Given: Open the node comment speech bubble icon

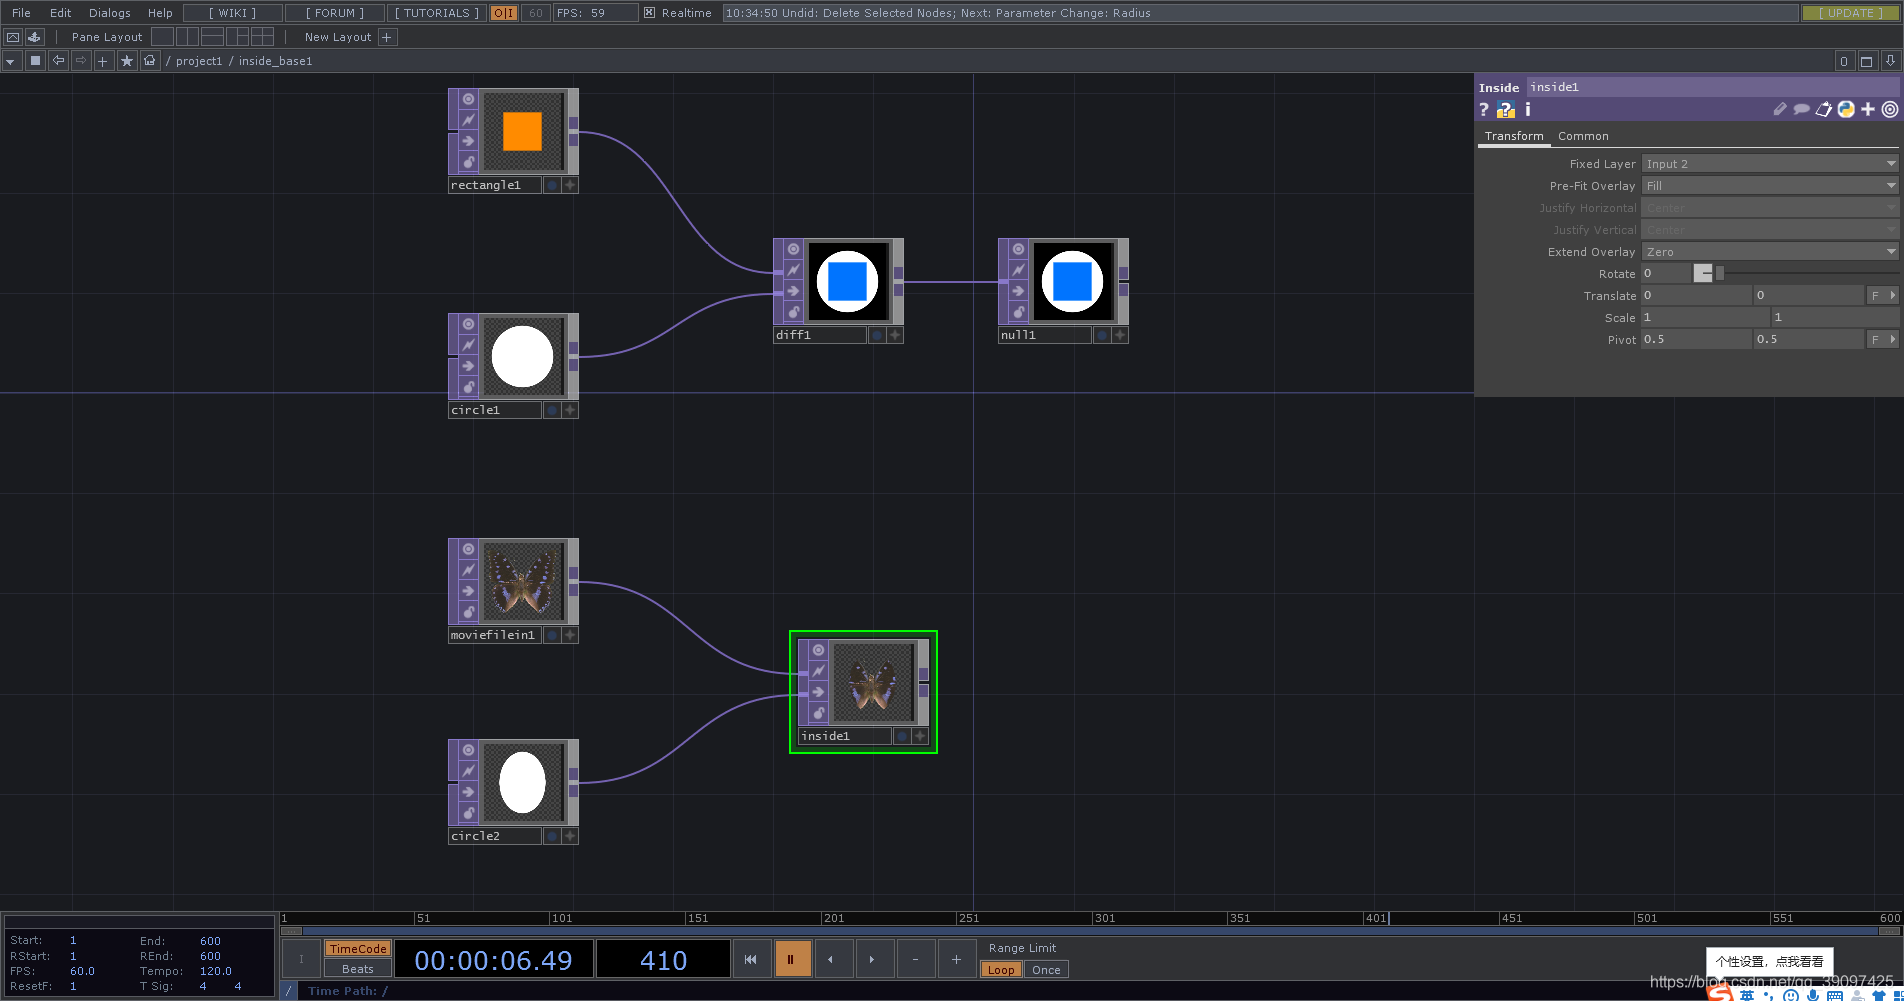Looking at the screenshot, I should [x=1801, y=110].
